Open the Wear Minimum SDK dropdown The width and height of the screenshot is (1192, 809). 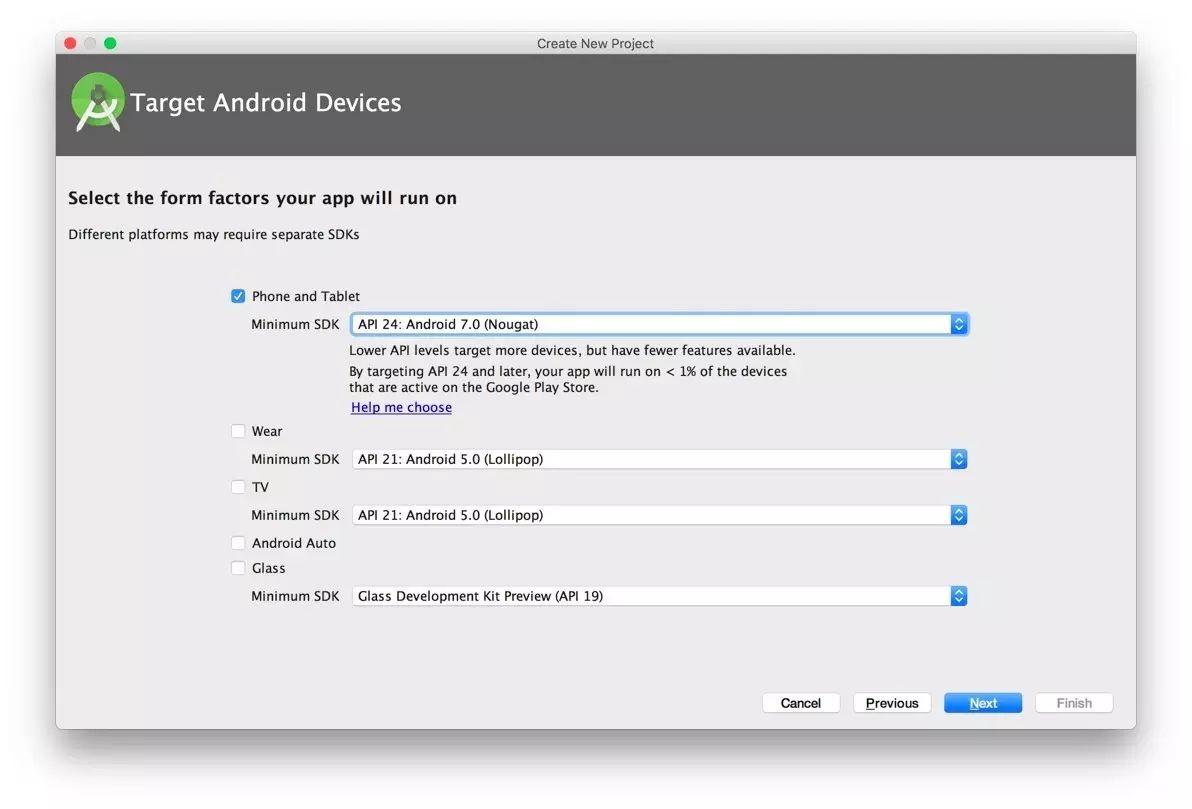(x=659, y=459)
